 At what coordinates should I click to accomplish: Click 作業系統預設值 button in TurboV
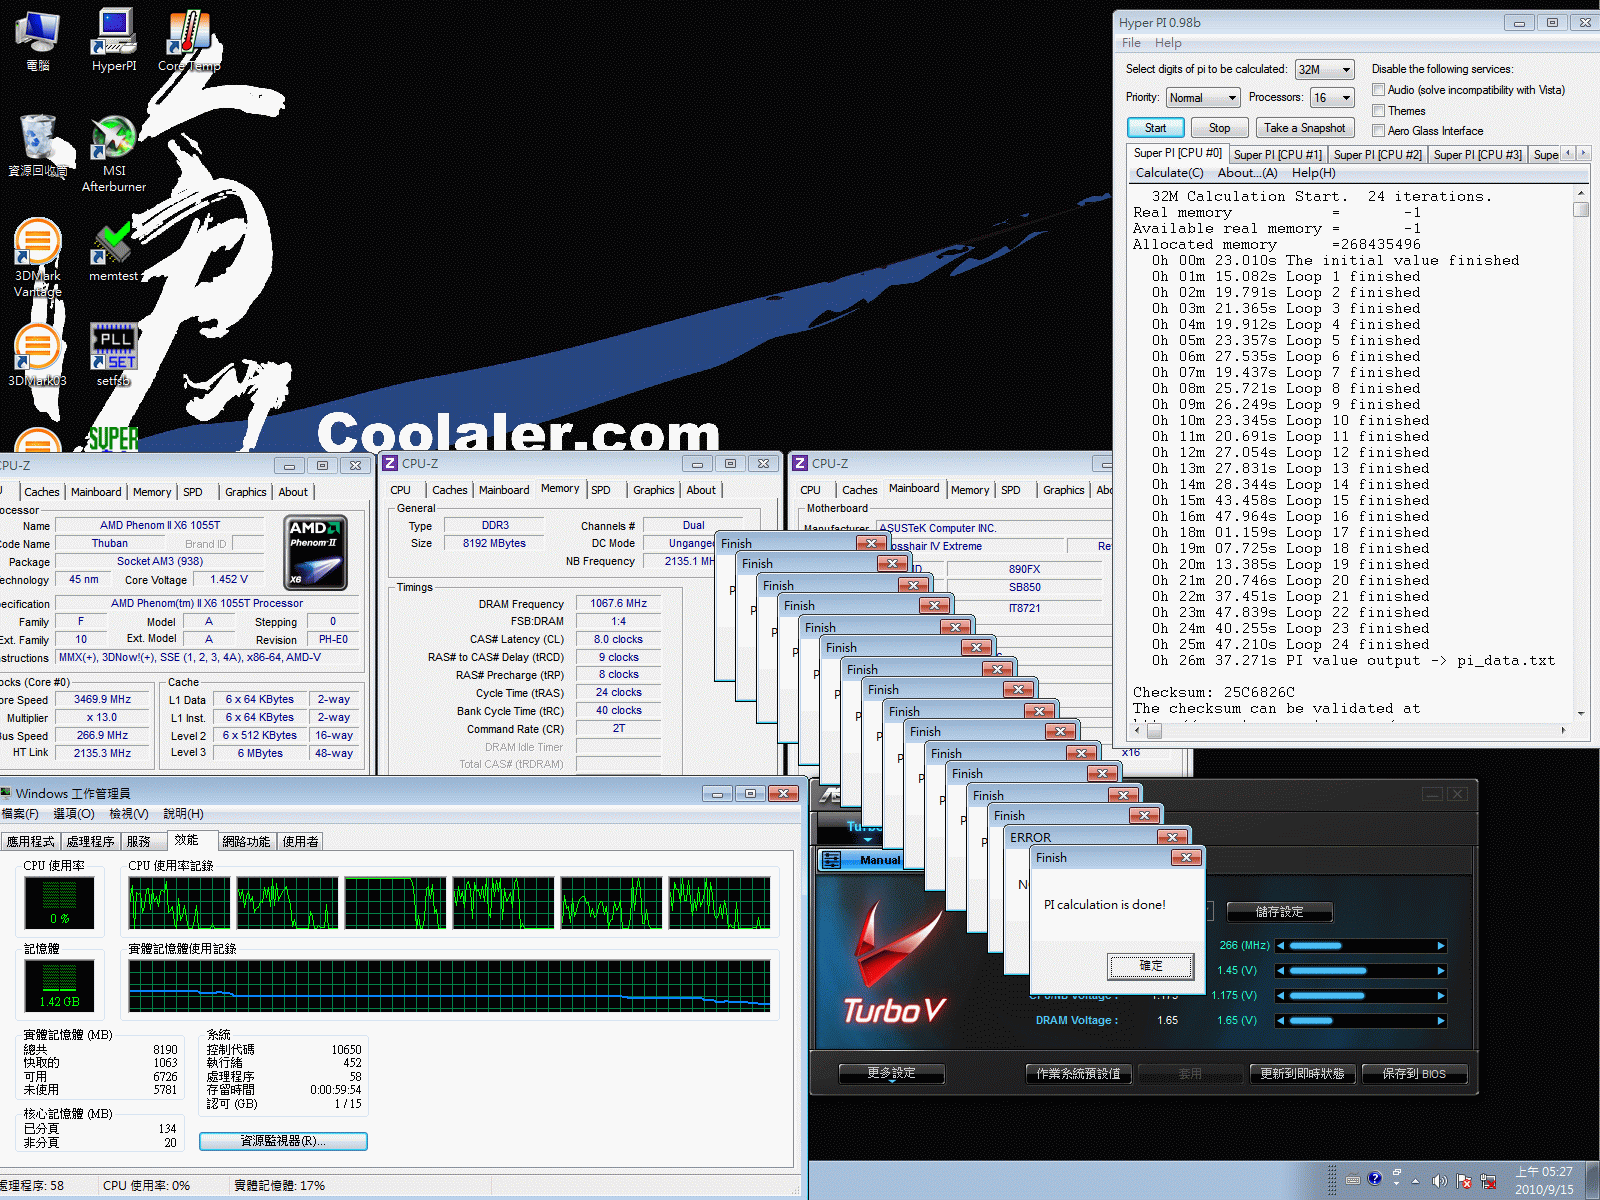coord(1079,1074)
